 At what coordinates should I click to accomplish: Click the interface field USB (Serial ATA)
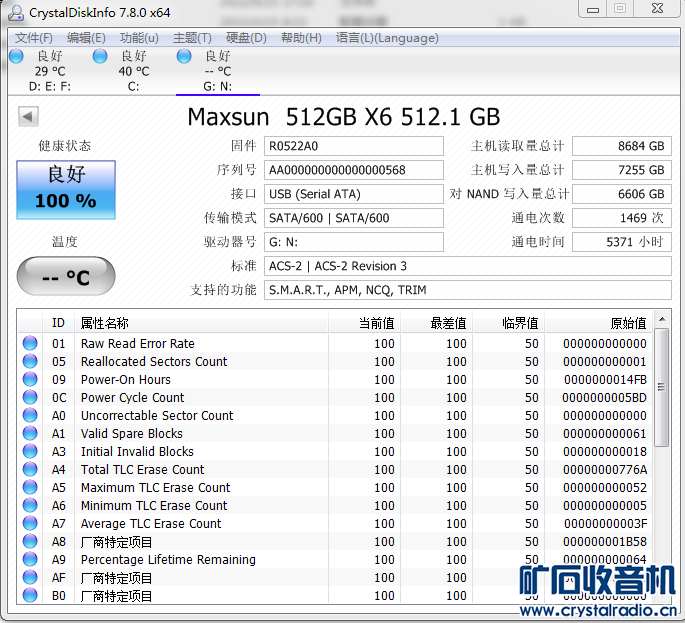coord(353,194)
